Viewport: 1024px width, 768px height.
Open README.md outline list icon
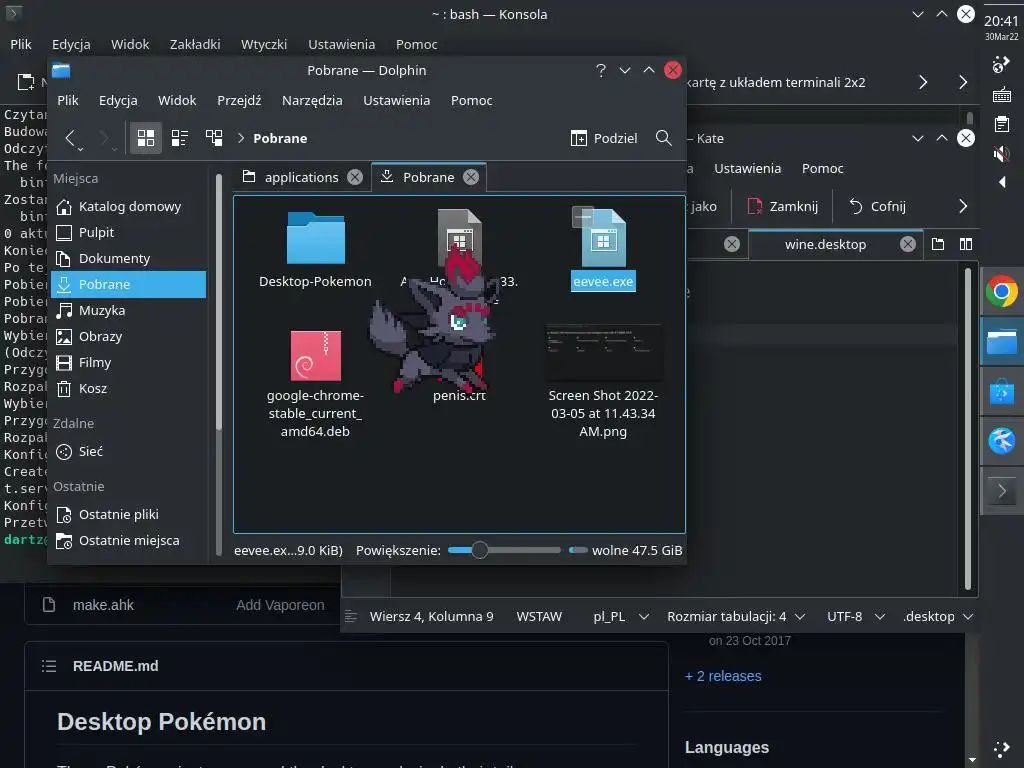coord(49,666)
